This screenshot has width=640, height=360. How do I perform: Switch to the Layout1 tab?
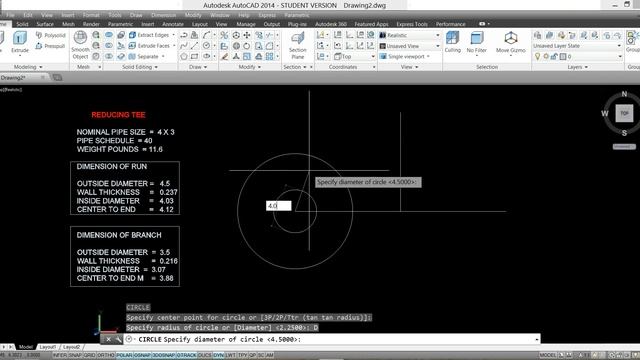(x=48, y=347)
